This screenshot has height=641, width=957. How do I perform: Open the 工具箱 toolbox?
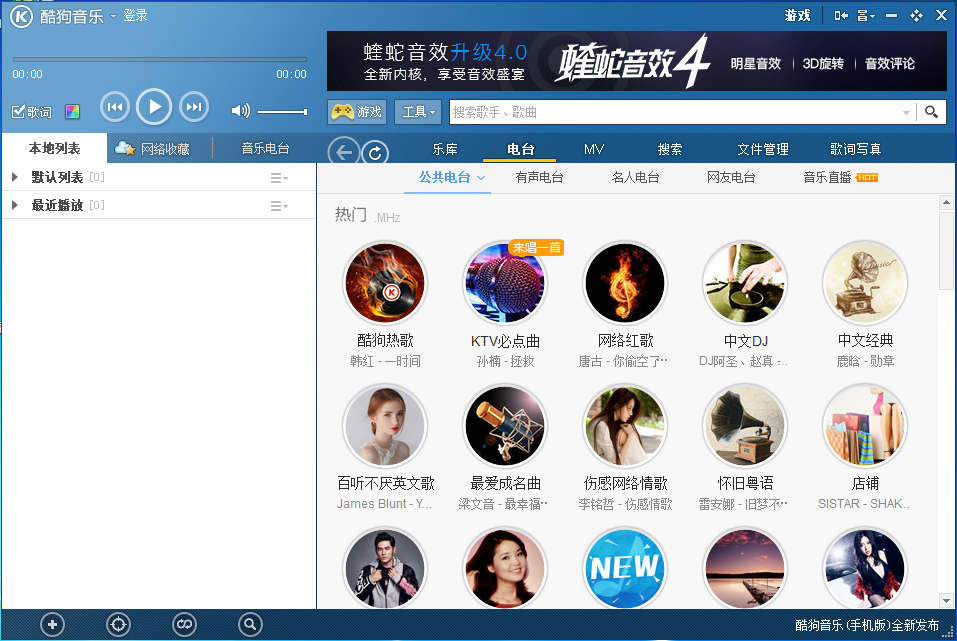pyautogui.click(x=417, y=112)
